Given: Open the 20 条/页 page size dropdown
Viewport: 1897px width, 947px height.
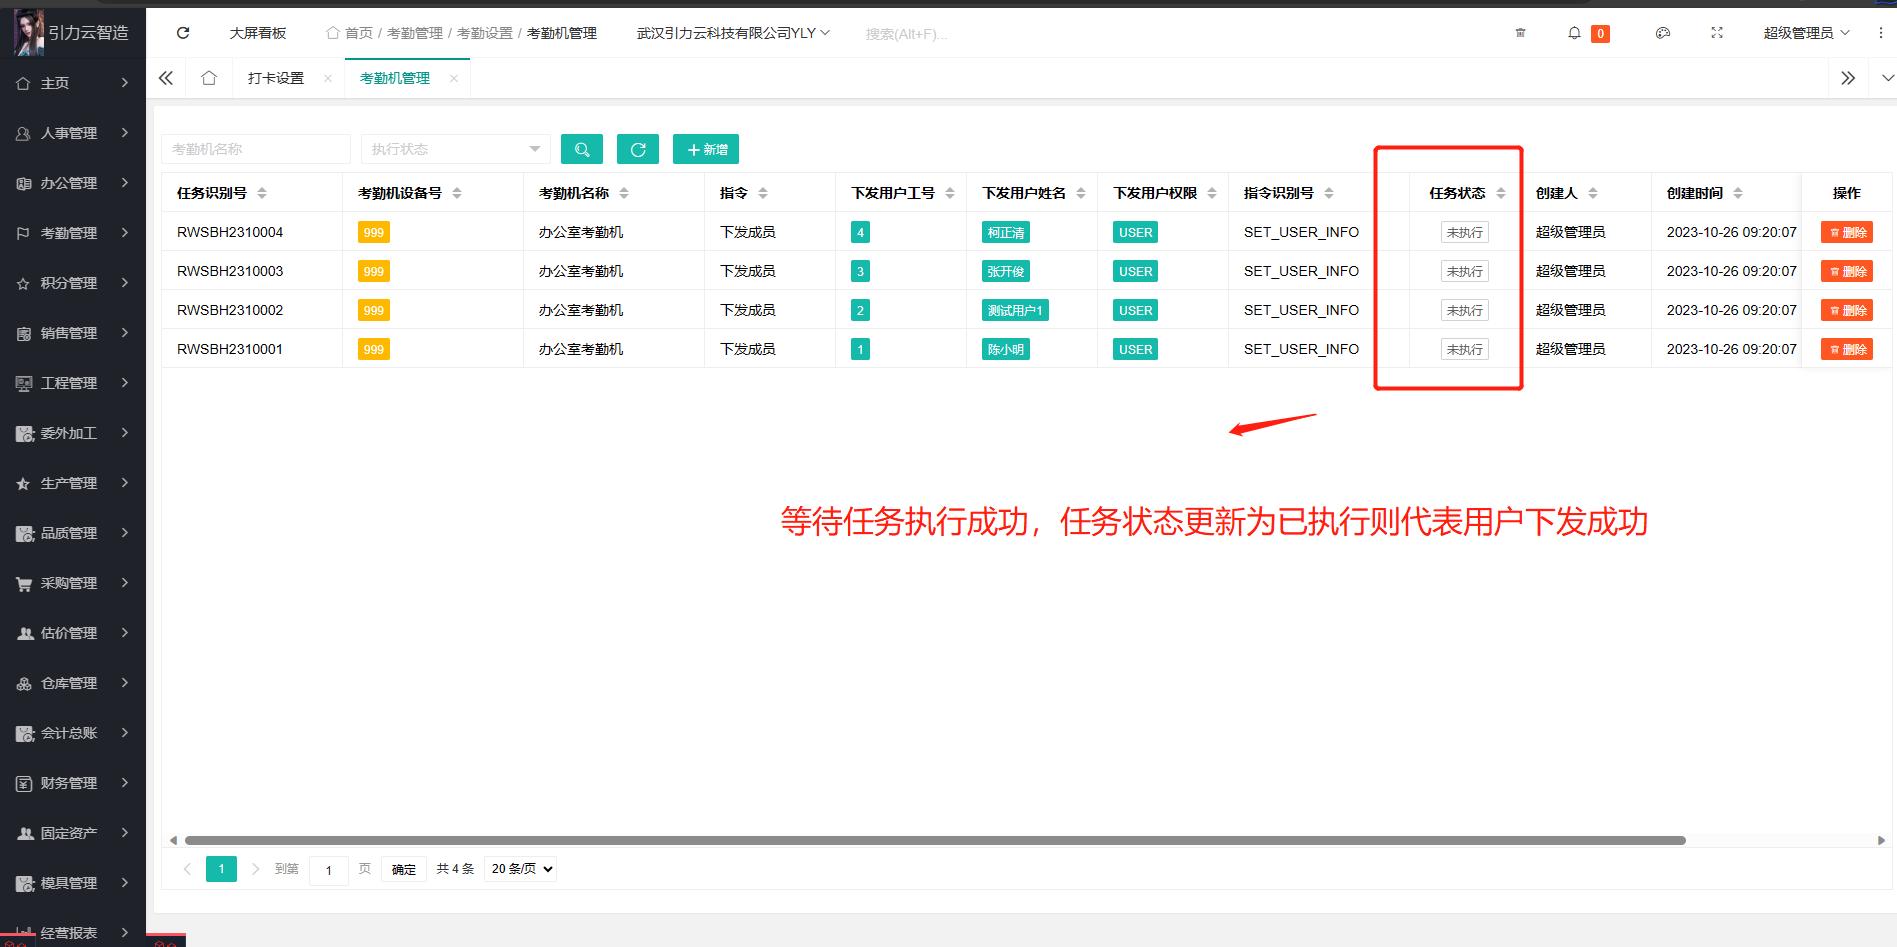Looking at the screenshot, I should pos(521,869).
